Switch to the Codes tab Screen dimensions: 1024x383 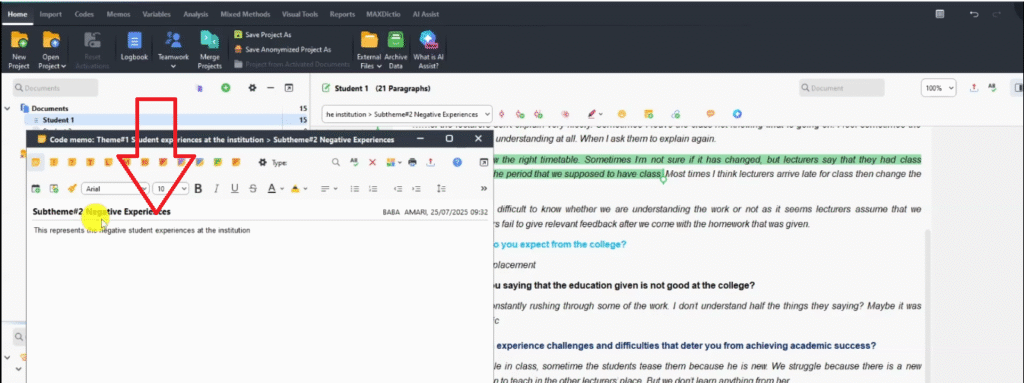pyautogui.click(x=84, y=14)
